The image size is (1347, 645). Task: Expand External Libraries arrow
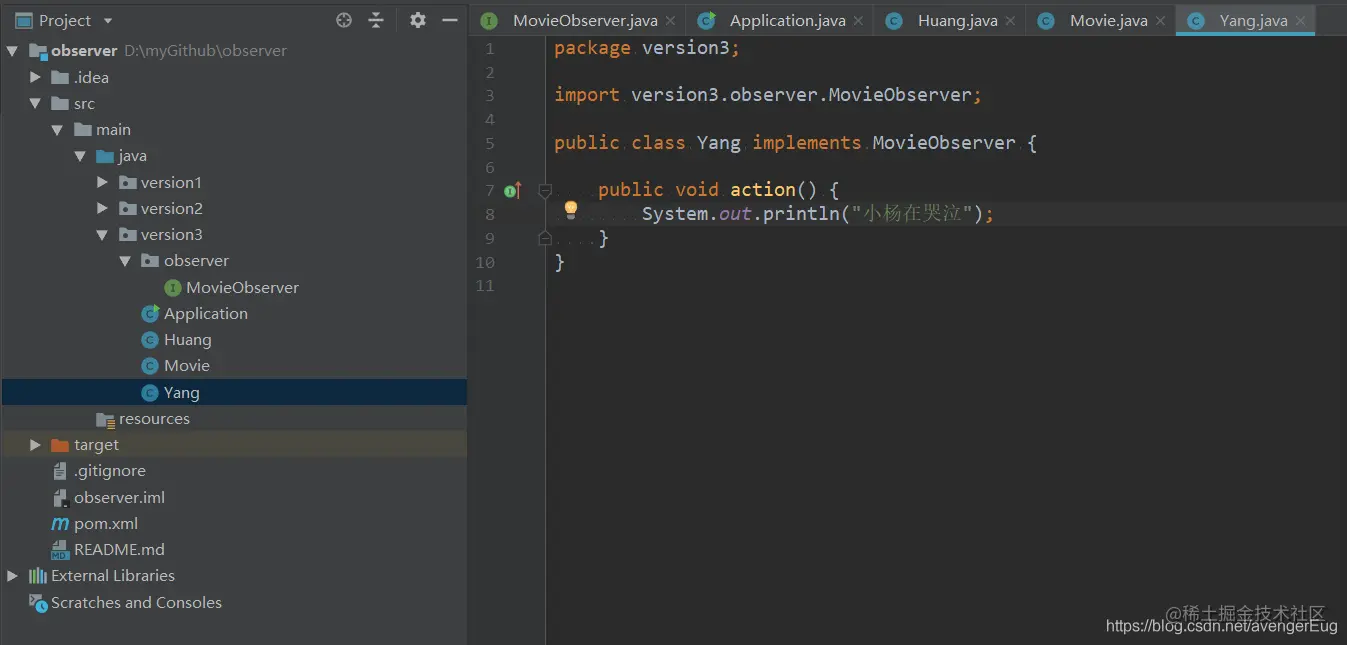point(13,576)
